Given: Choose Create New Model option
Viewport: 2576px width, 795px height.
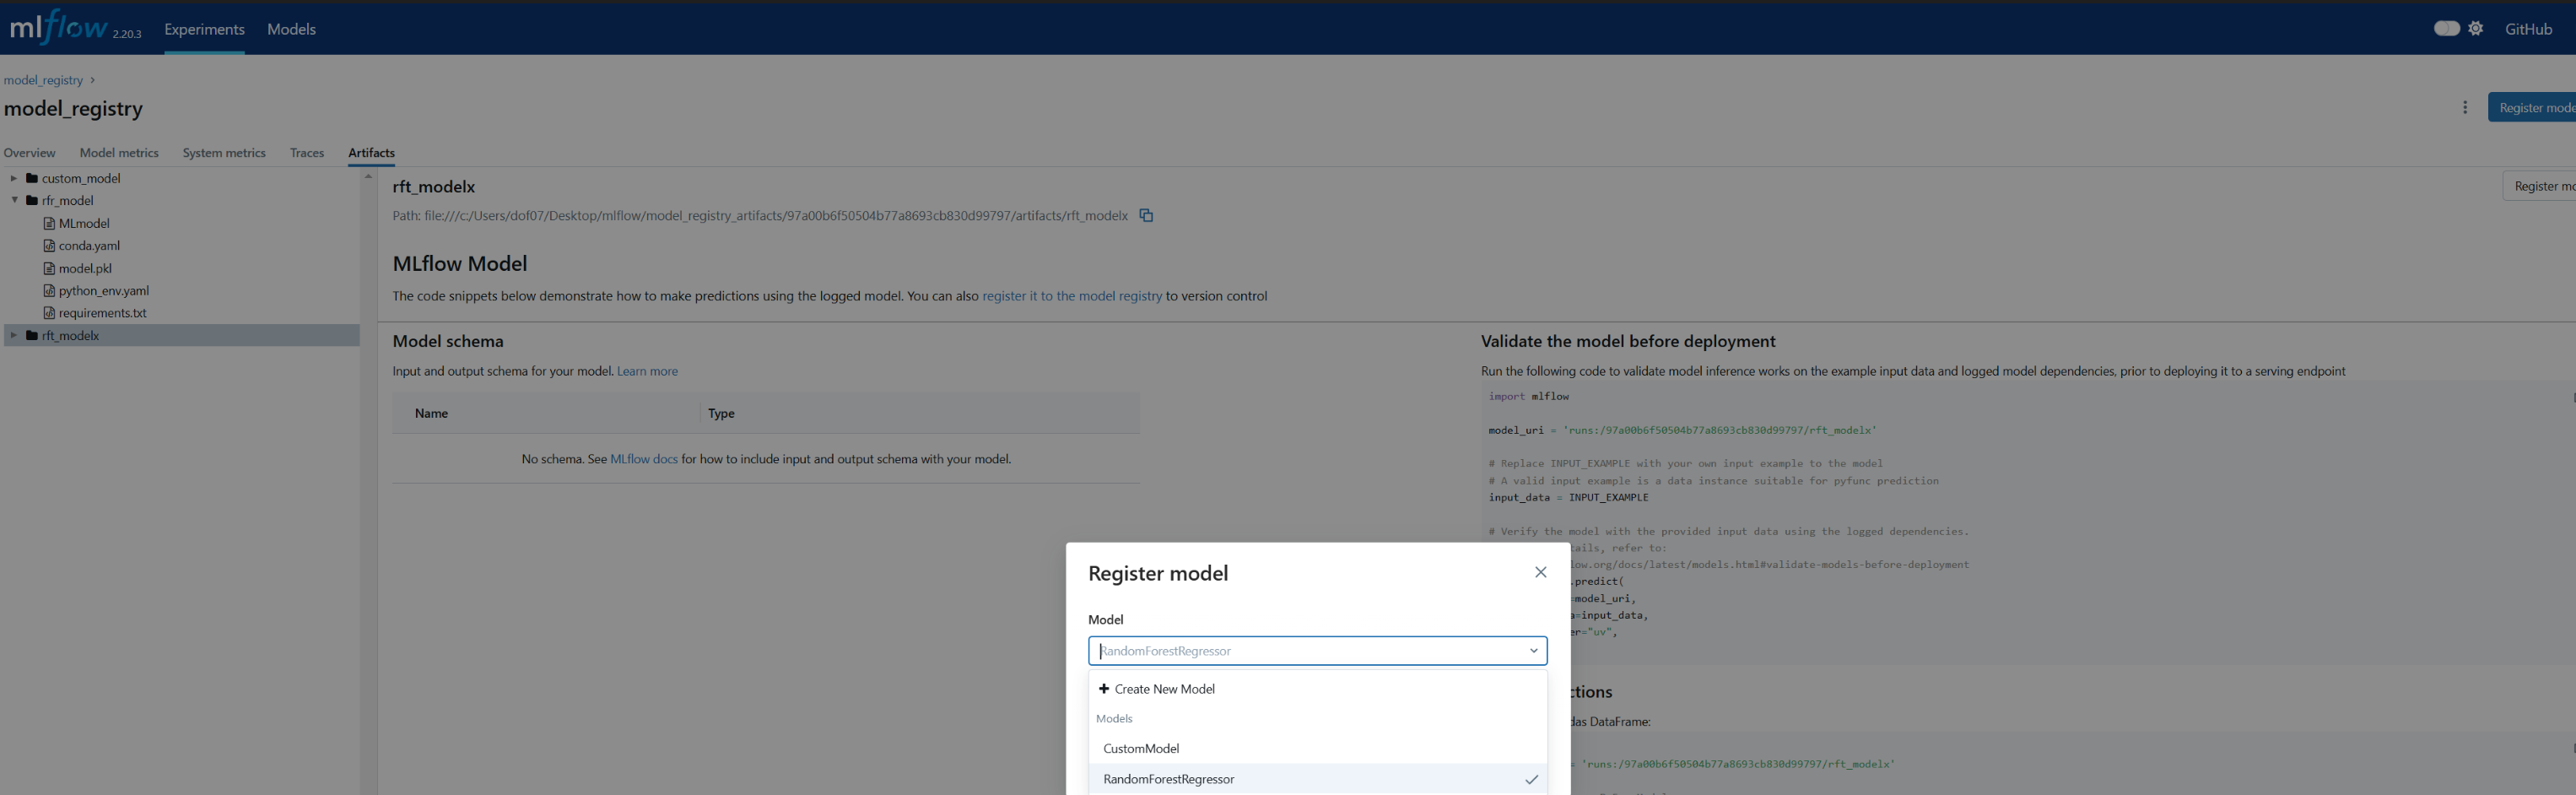Looking at the screenshot, I should pyautogui.click(x=1317, y=689).
